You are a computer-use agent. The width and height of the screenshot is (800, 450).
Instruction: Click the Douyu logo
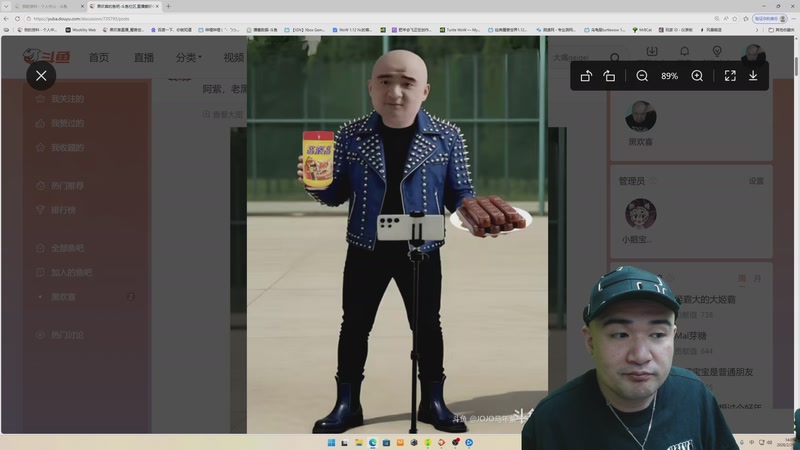click(x=46, y=57)
